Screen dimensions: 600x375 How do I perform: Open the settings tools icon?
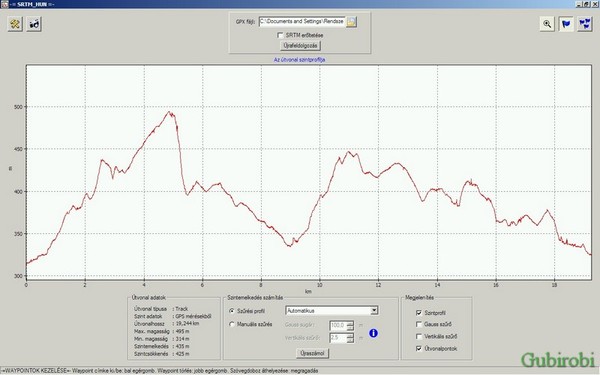(x=15, y=24)
